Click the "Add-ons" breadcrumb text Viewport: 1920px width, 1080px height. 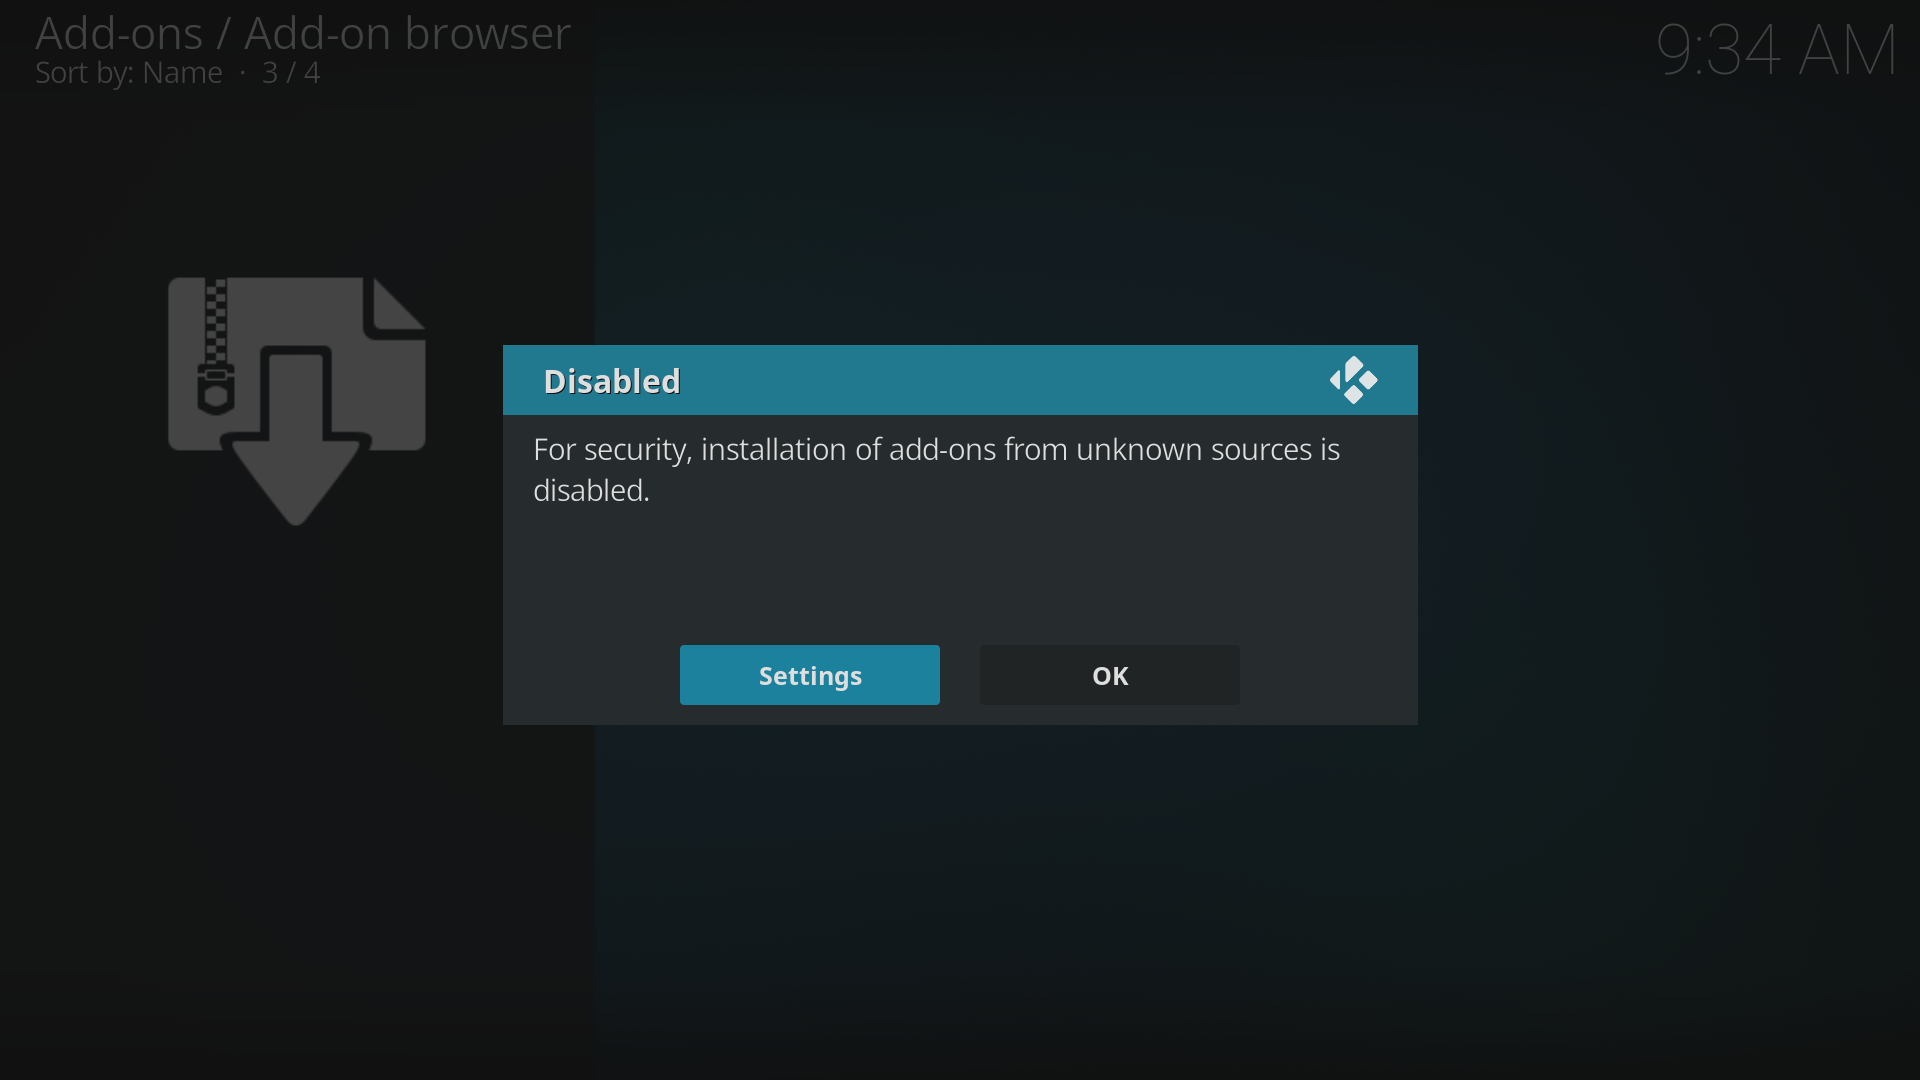click(x=119, y=33)
